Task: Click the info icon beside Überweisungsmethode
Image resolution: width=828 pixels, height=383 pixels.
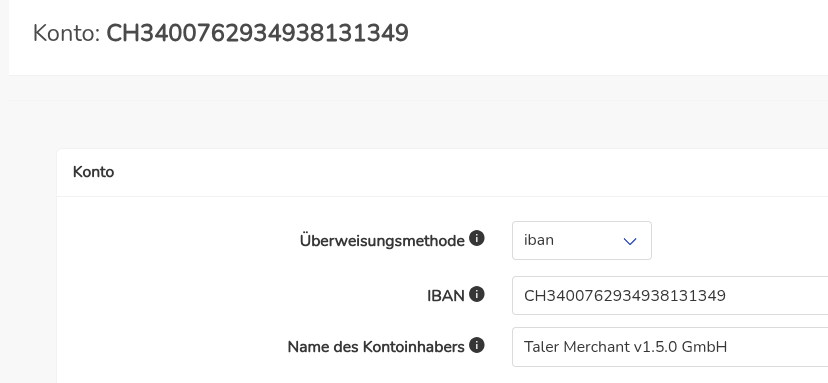Action: tap(476, 239)
